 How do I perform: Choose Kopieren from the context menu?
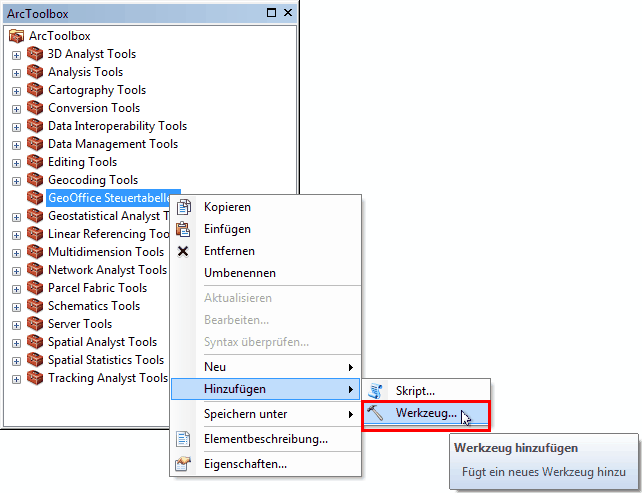tap(227, 207)
